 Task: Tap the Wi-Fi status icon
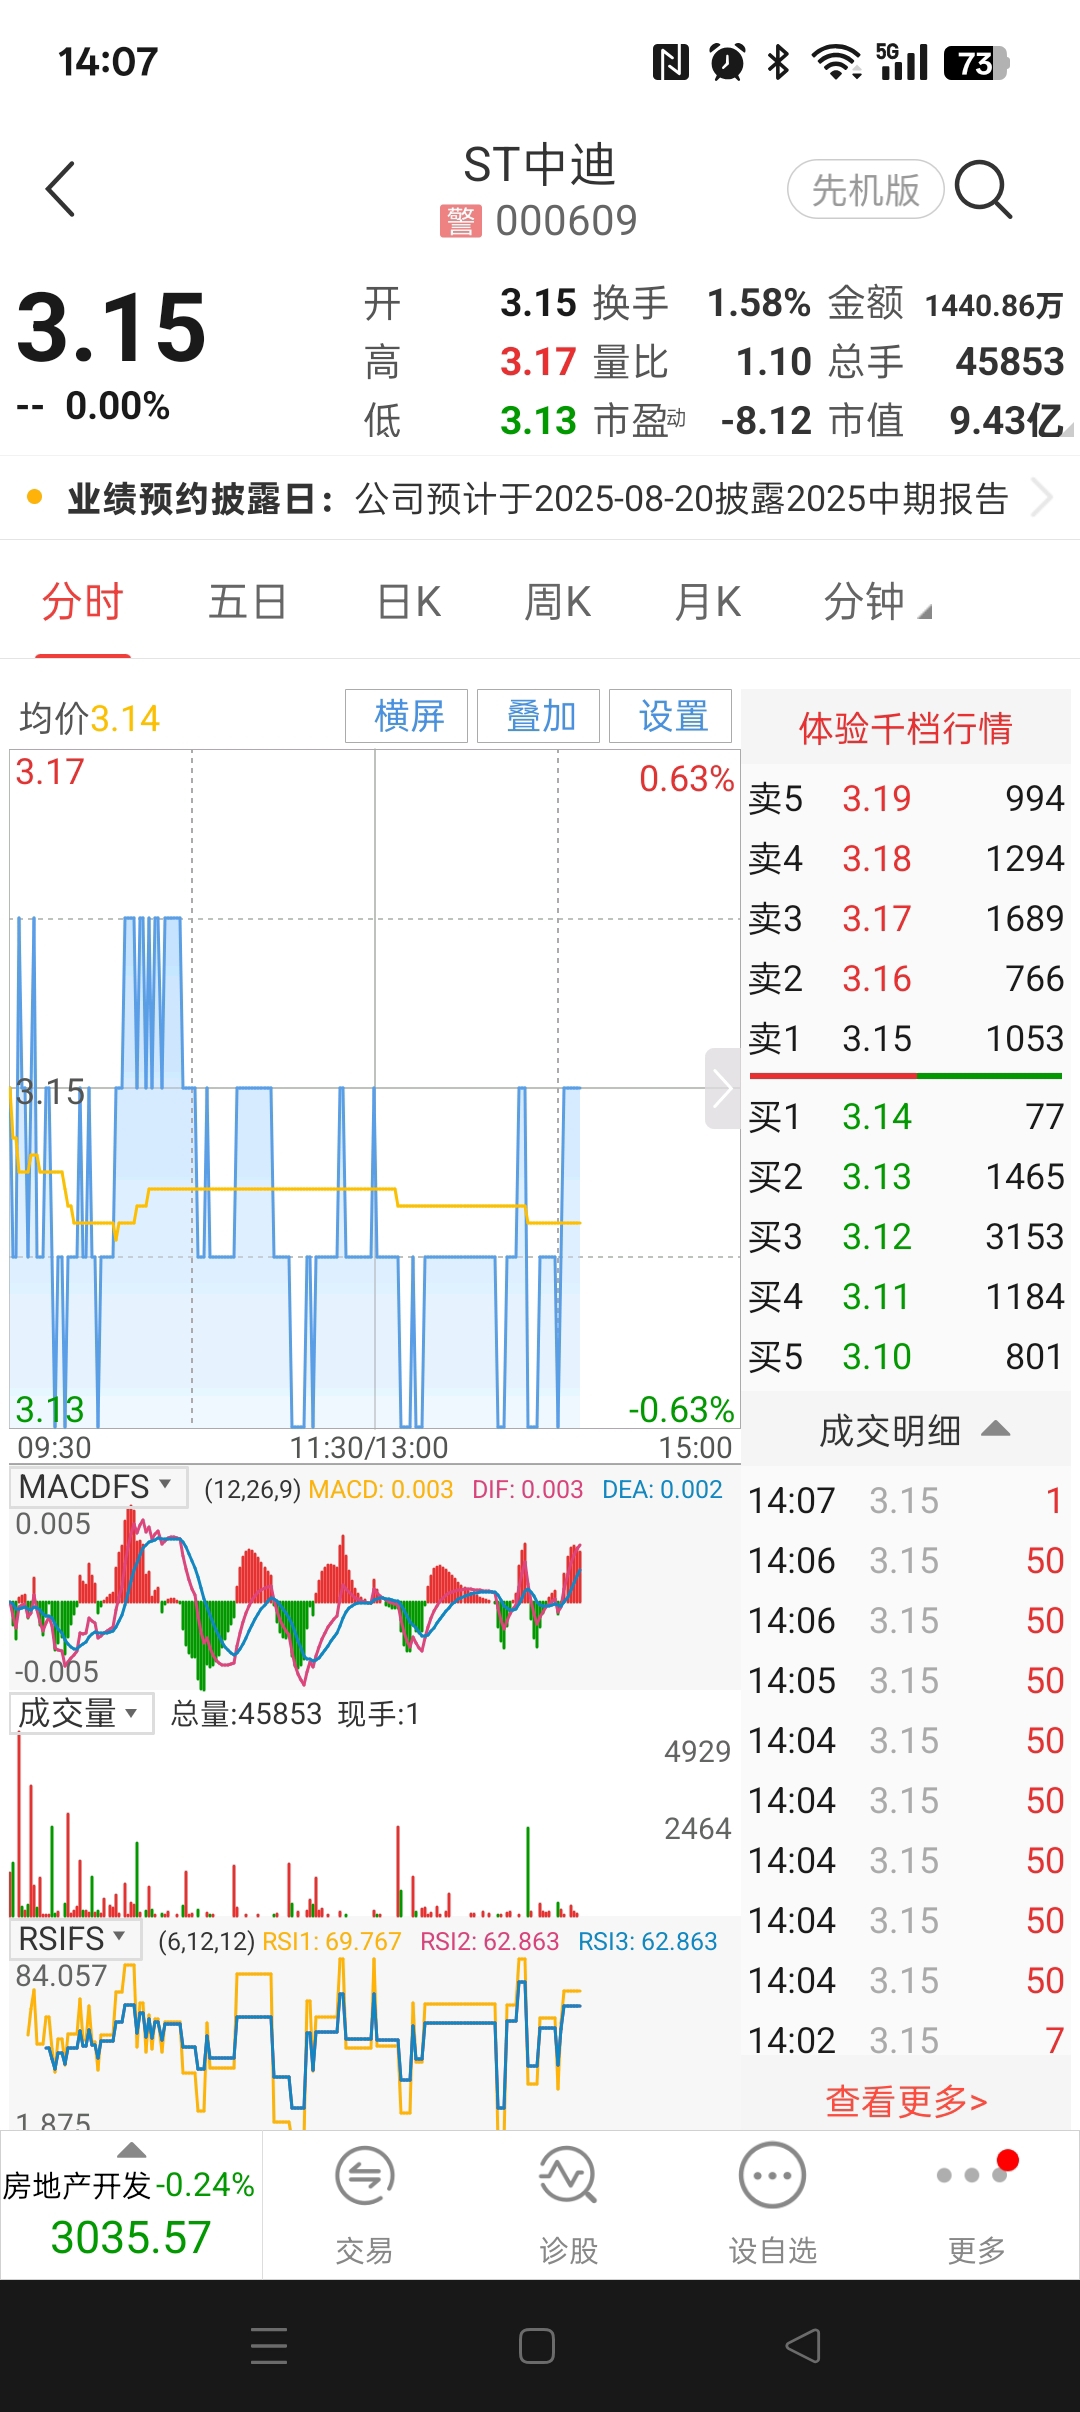point(837,62)
